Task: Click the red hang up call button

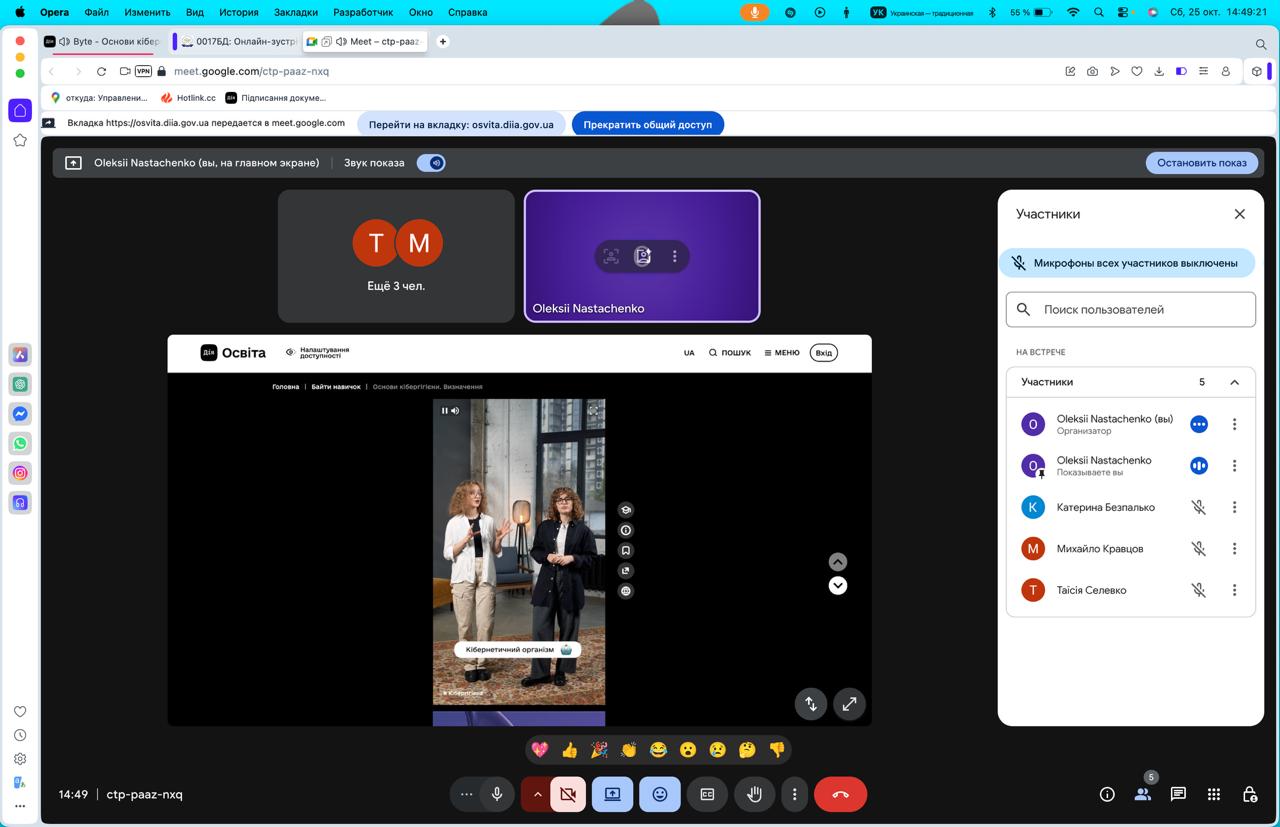Action: tap(840, 794)
